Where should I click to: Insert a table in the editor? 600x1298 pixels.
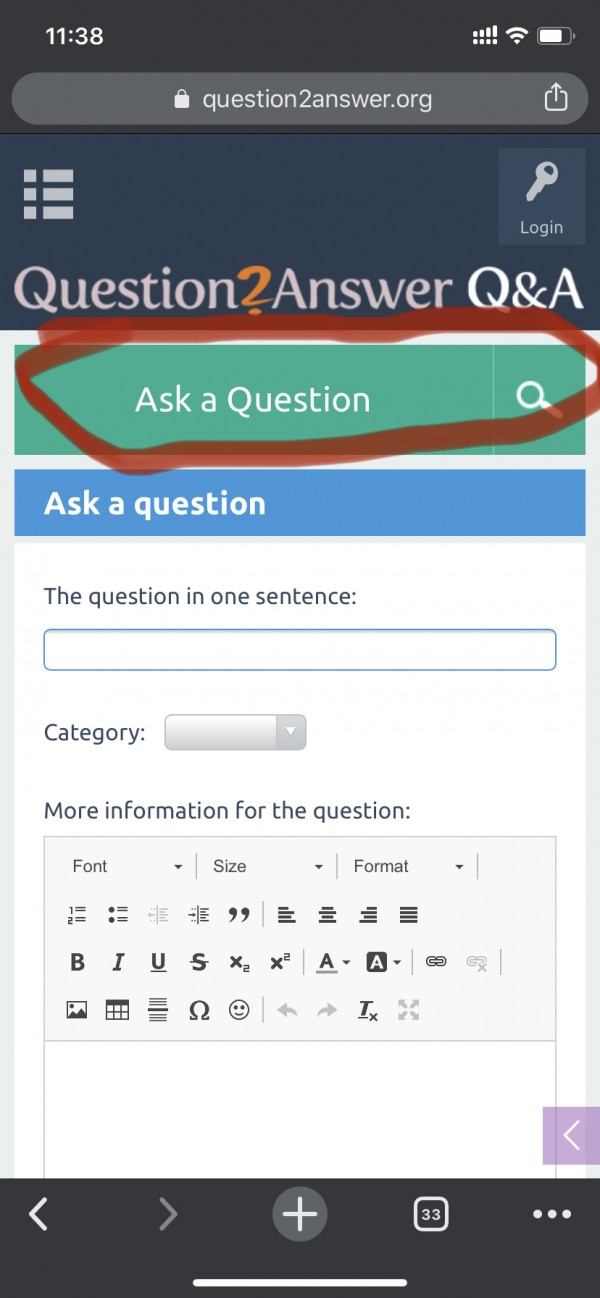pyautogui.click(x=118, y=1010)
